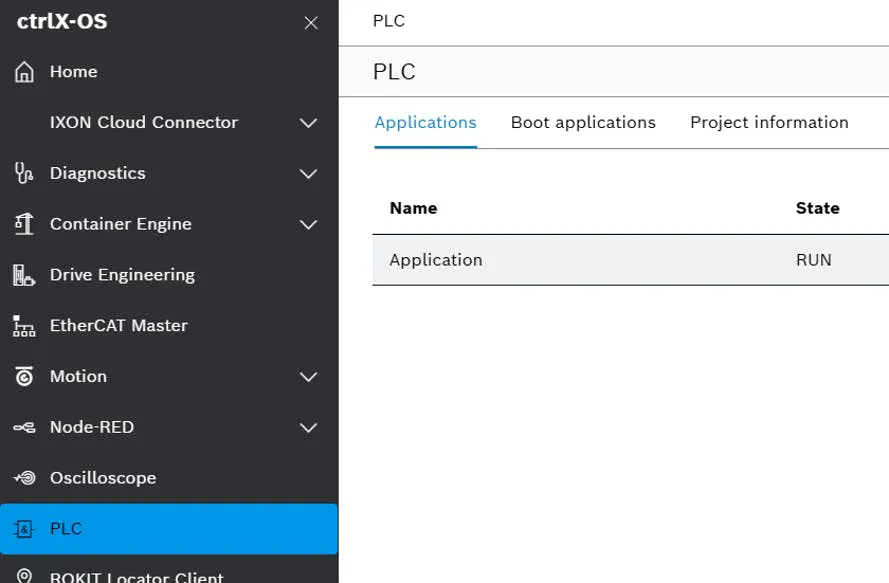Select the Motion menu label
The image size is (889, 583).
click(78, 377)
